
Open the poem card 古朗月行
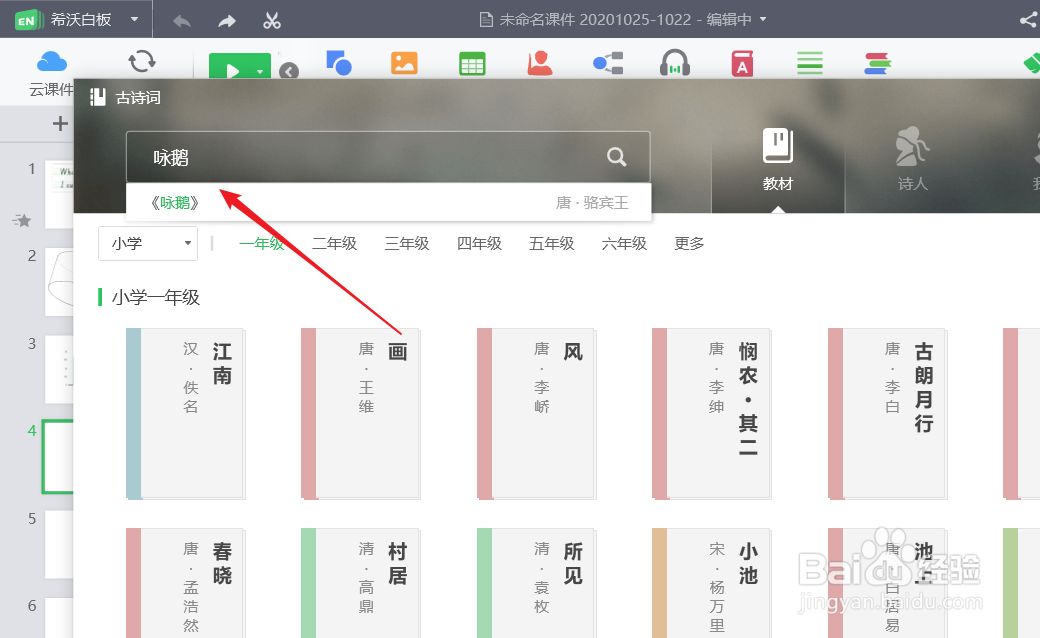click(x=887, y=414)
